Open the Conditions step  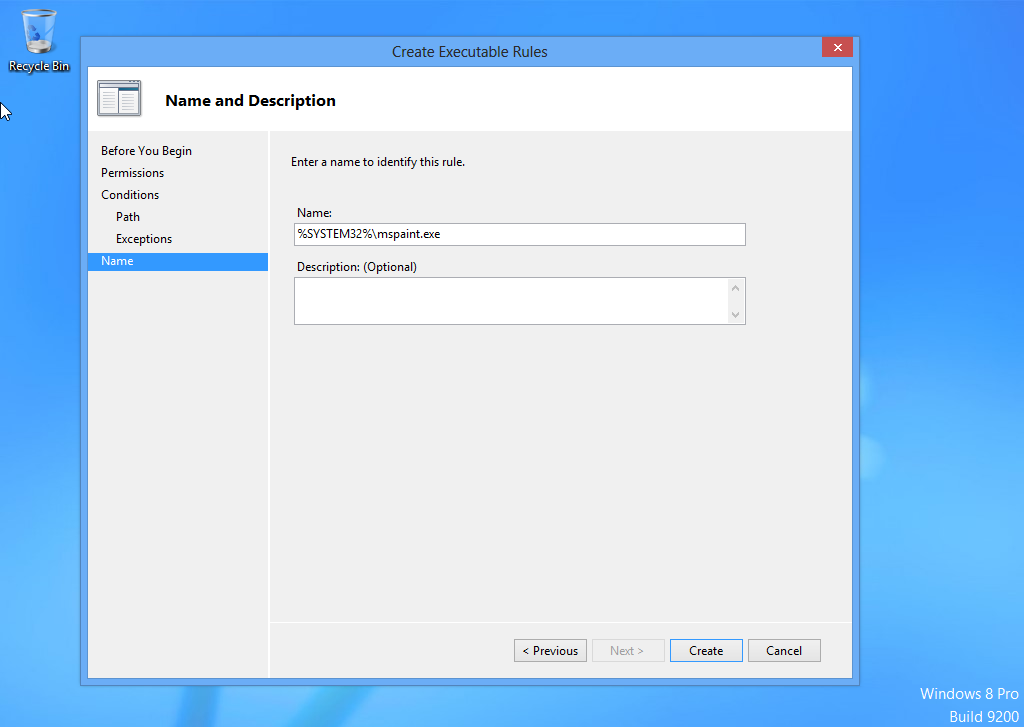tap(130, 195)
